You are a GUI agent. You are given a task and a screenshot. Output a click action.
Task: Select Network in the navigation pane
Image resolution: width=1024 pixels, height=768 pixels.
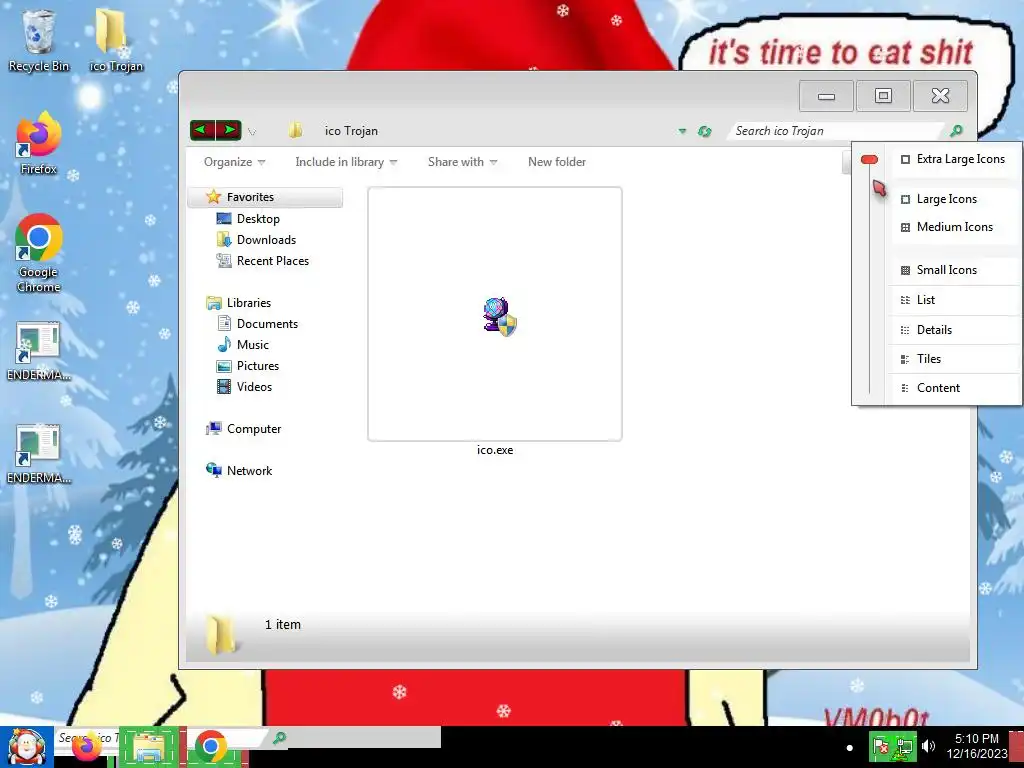(239, 470)
